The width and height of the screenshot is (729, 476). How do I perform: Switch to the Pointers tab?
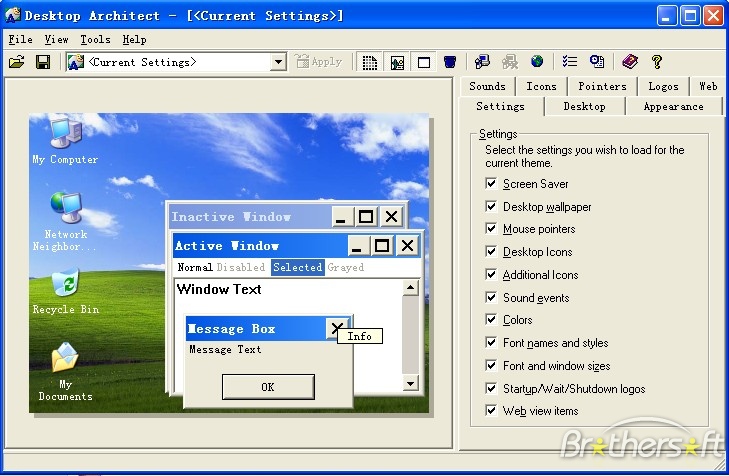click(602, 86)
